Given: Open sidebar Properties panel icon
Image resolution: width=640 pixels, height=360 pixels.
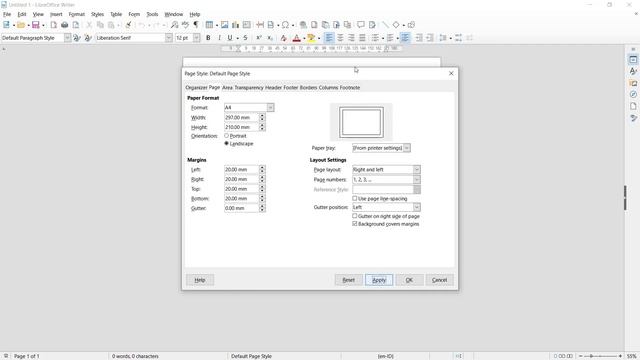Looking at the screenshot, I should [633, 60].
